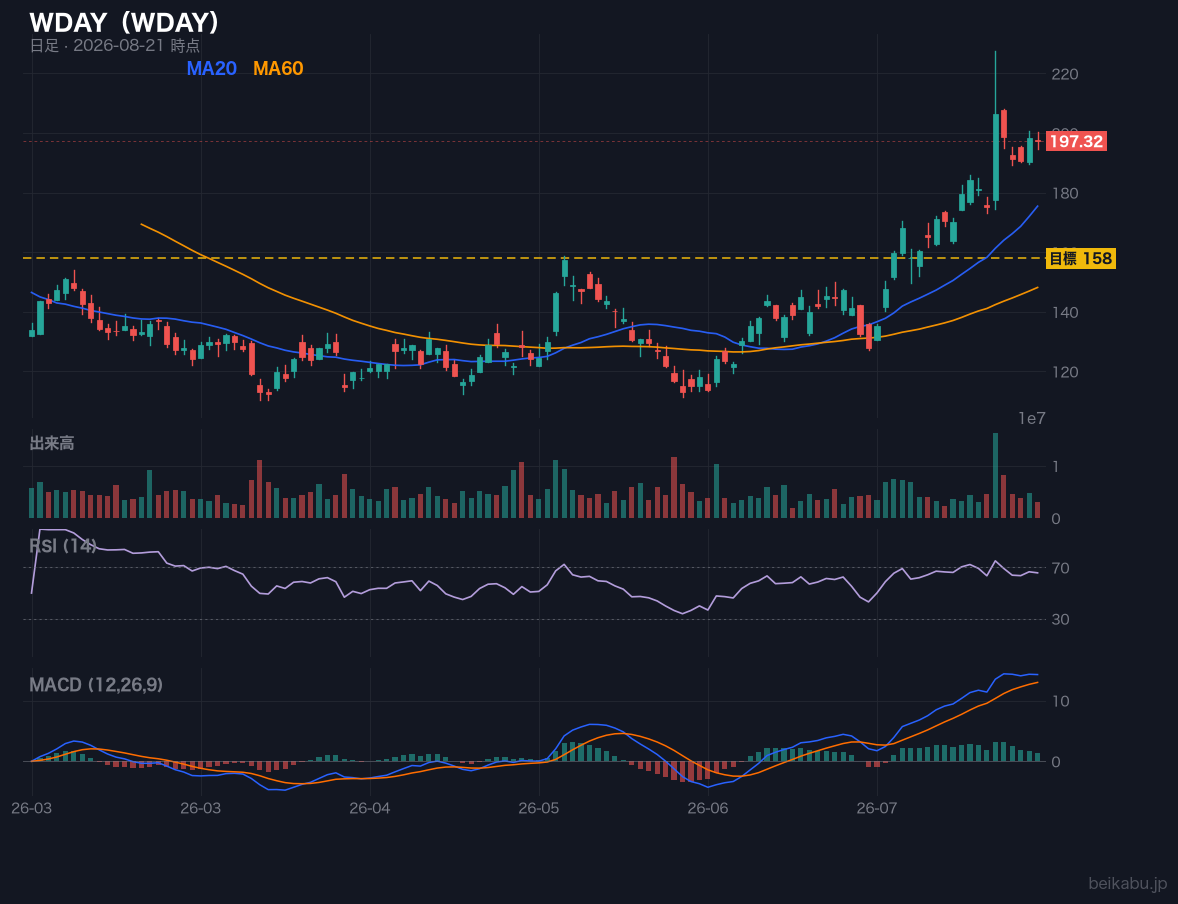Click the MACD (12,26,9) panel label
Screen dimensions: 1178x904
click(x=96, y=685)
